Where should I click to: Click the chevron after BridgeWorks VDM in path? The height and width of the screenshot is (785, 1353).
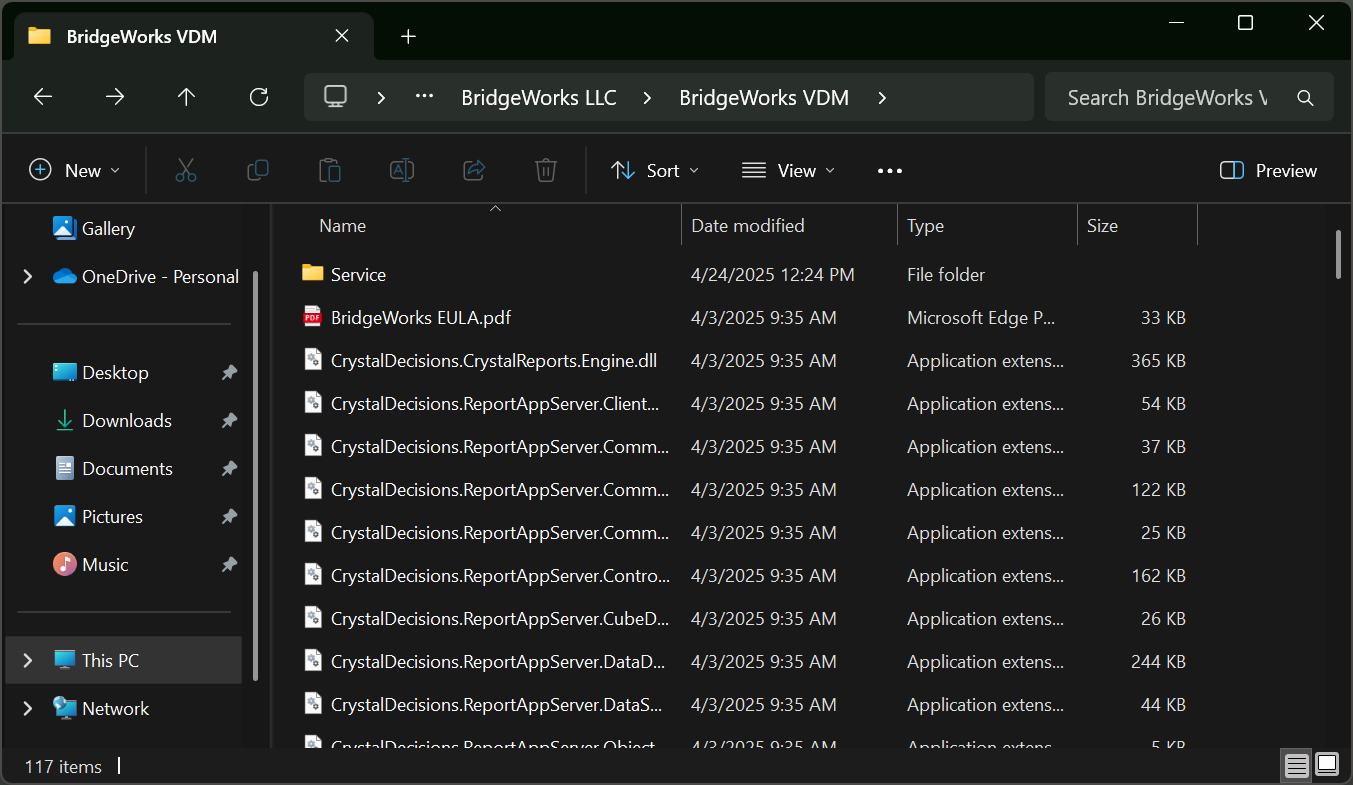(882, 97)
